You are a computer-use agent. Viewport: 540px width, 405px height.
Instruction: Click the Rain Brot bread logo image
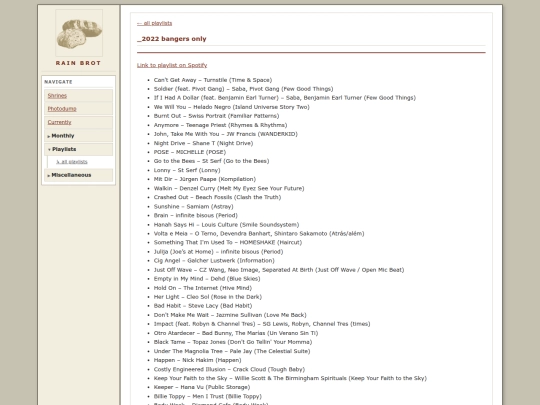coord(79,33)
